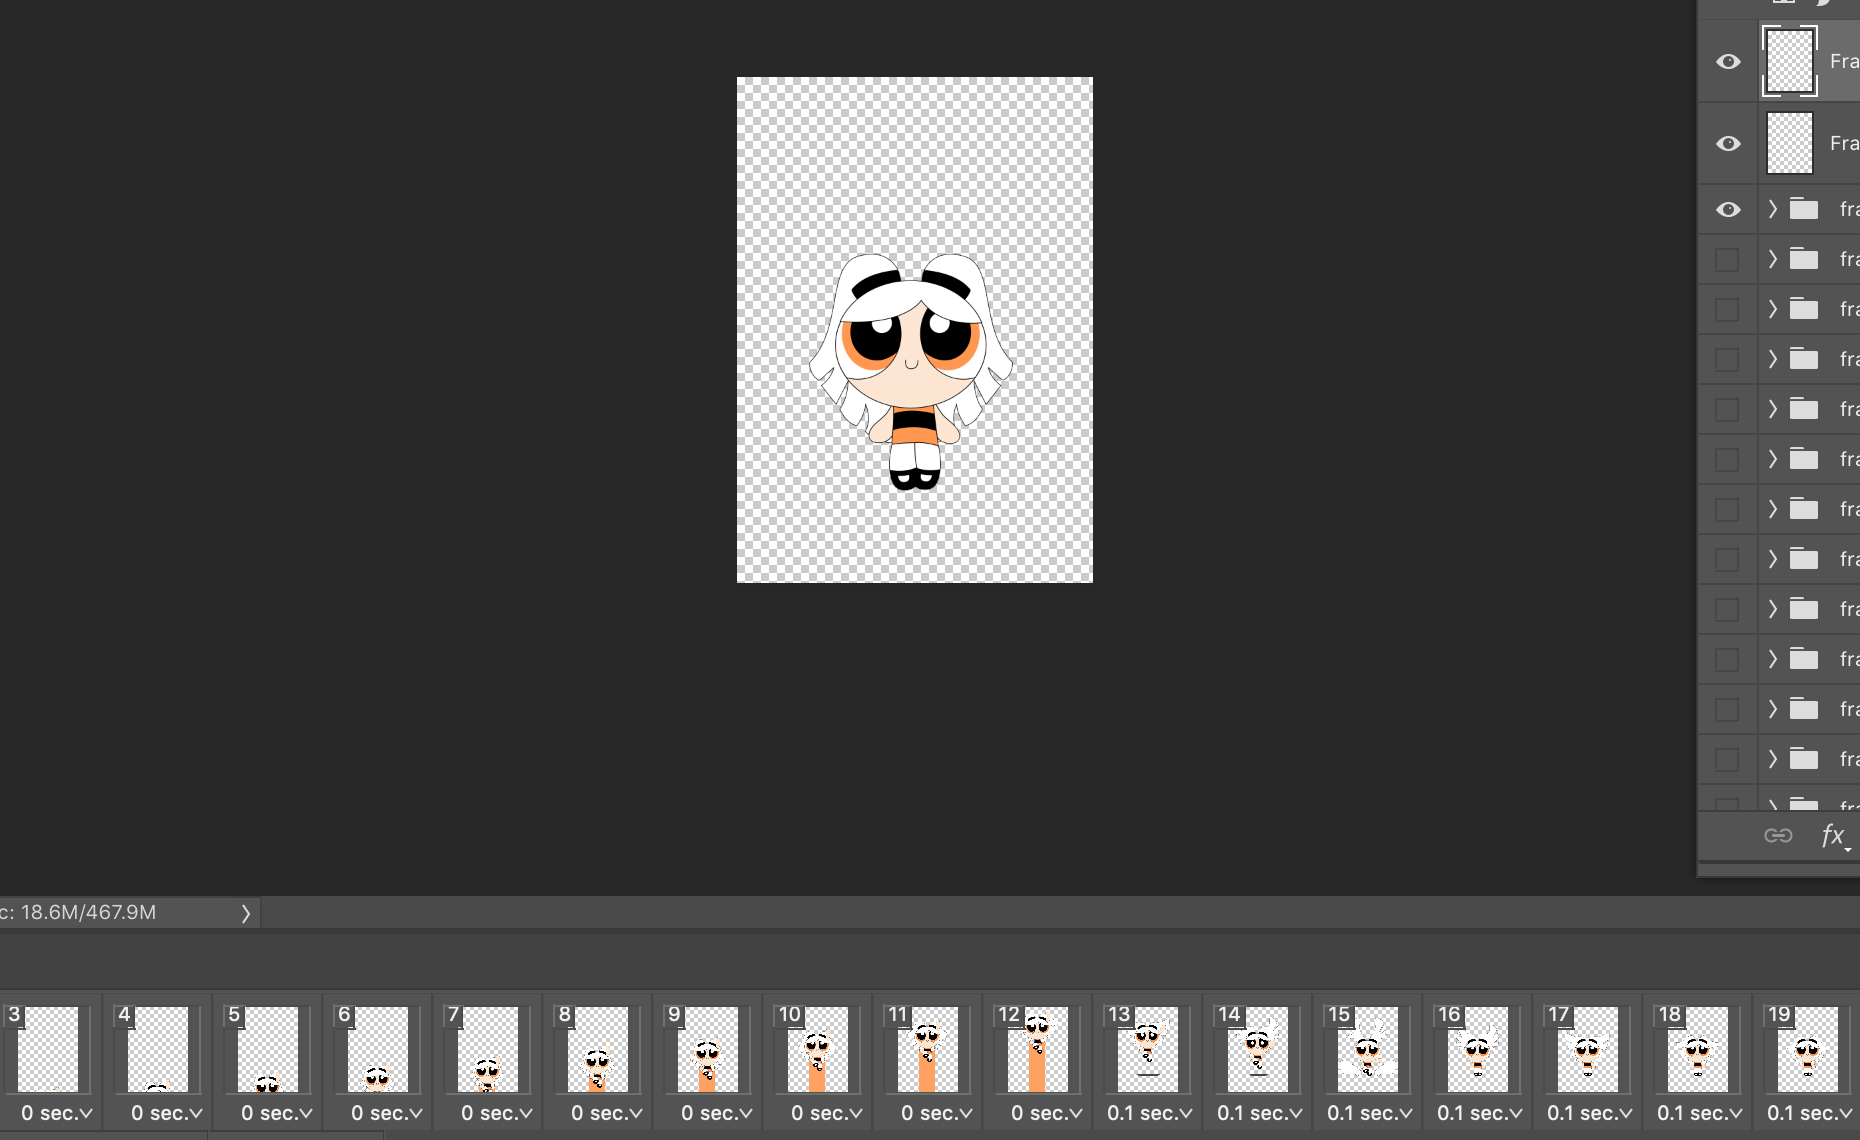1860x1140 pixels.
Task: Click the link layers icon in Layers panel
Action: (x=1778, y=835)
